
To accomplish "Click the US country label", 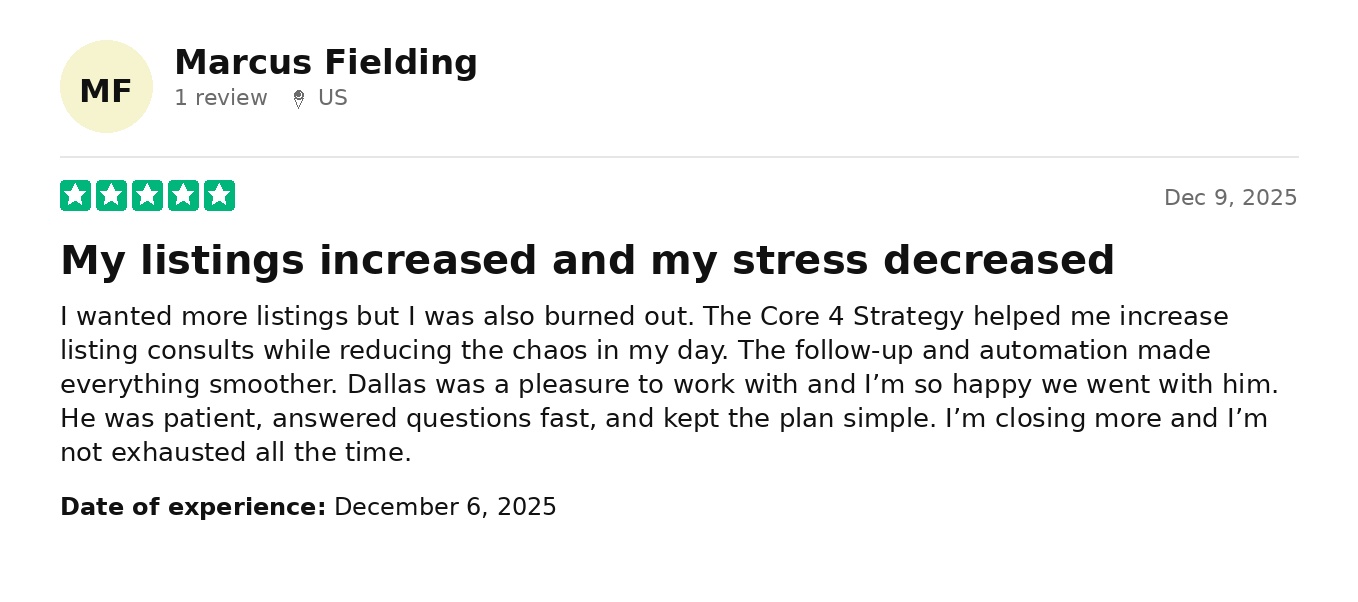I will coord(333,98).
